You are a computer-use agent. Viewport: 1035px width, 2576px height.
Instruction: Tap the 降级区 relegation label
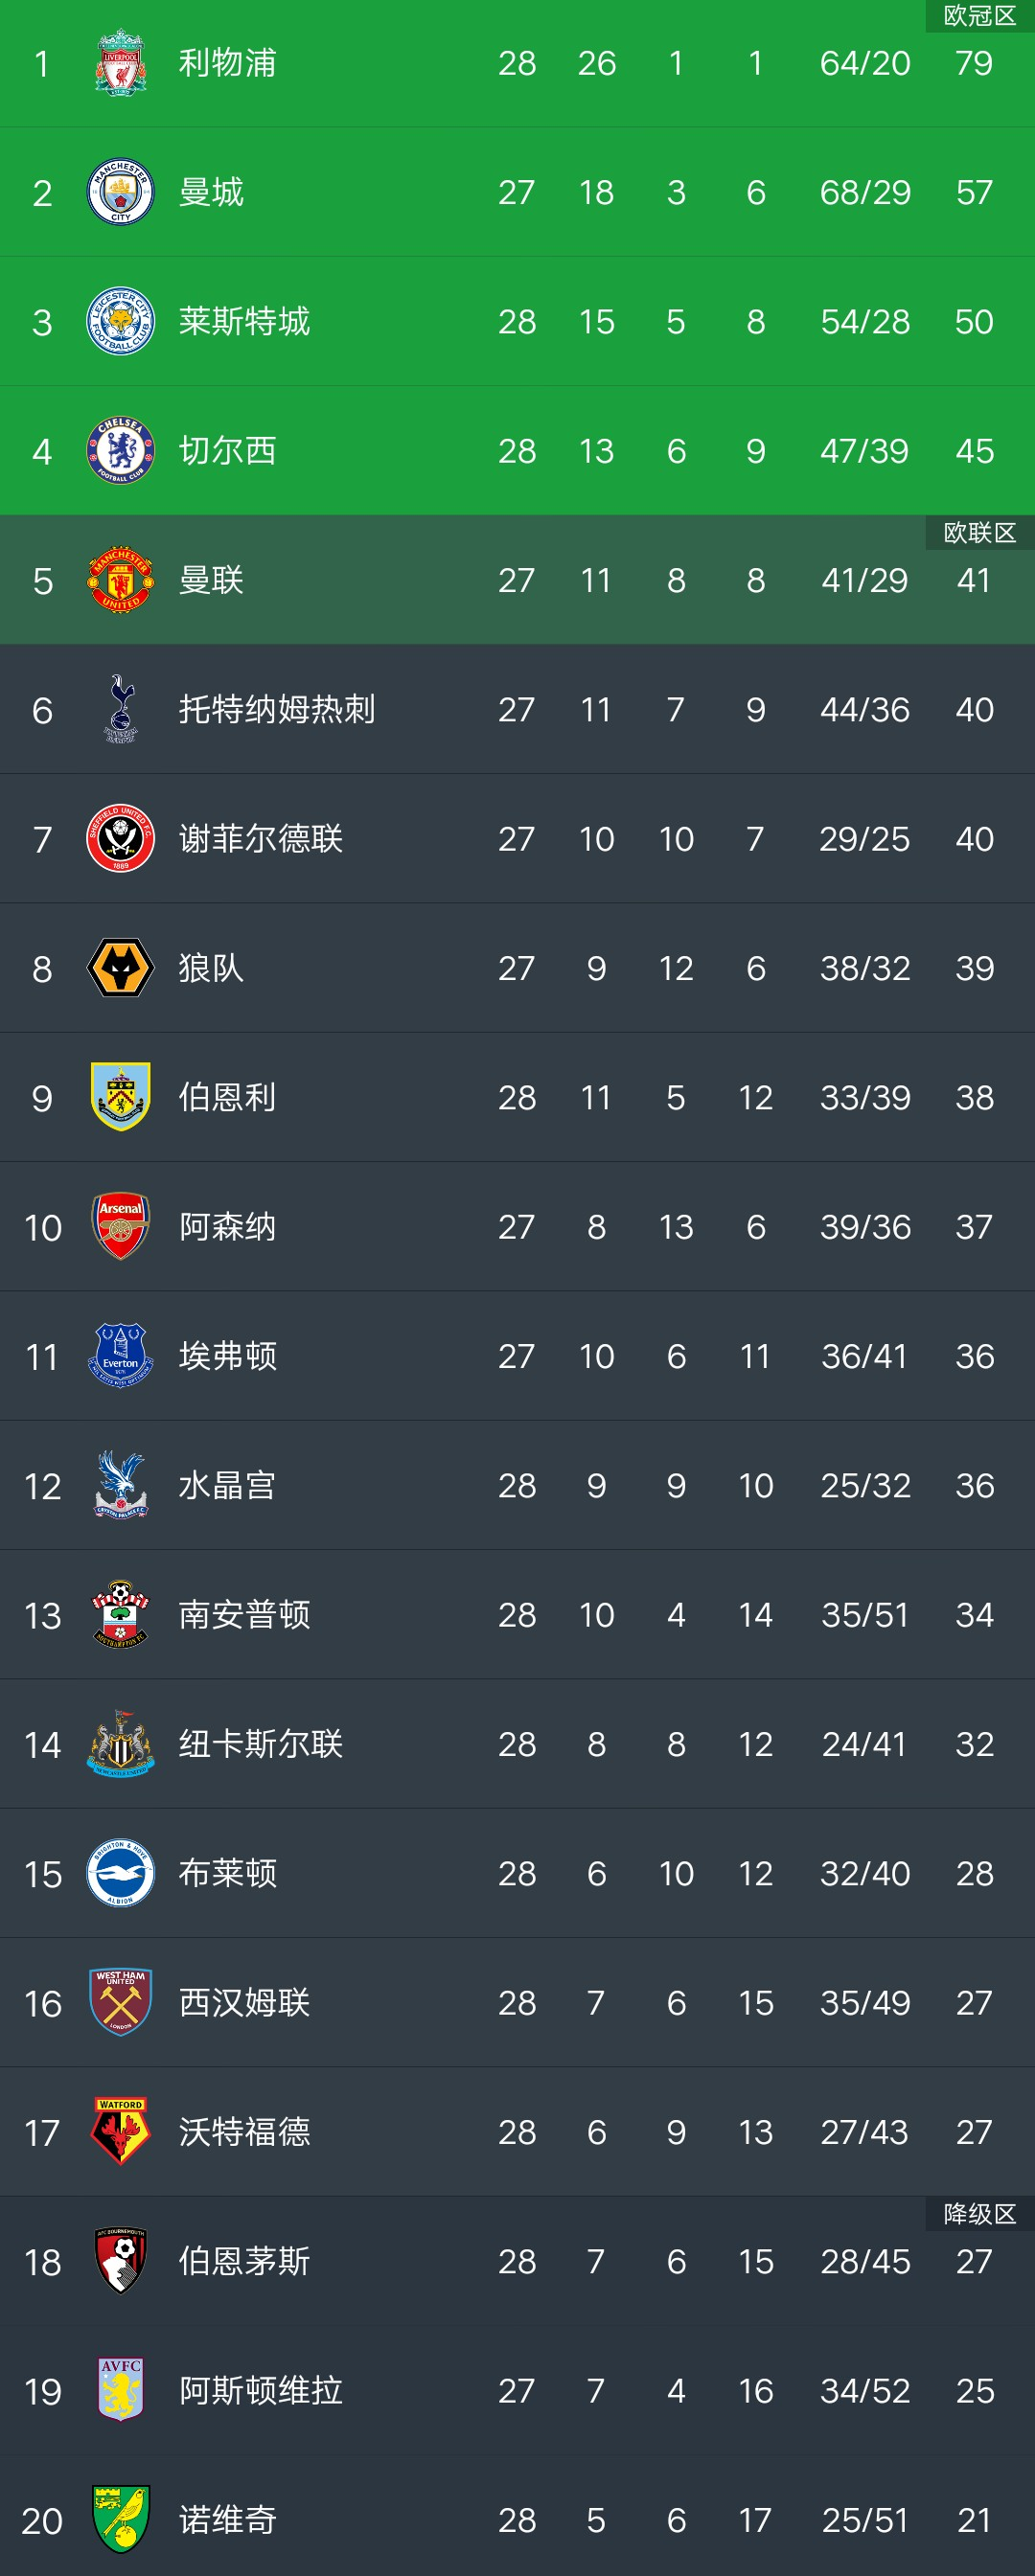click(x=980, y=2214)
